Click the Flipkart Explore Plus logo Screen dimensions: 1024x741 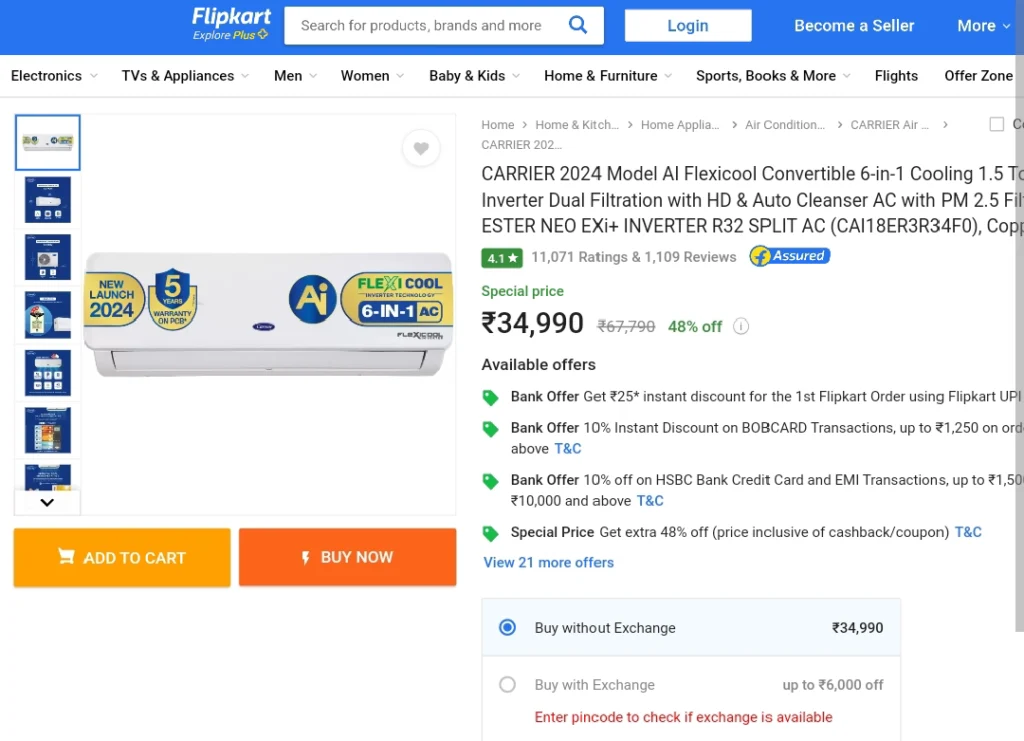point(231,25)
